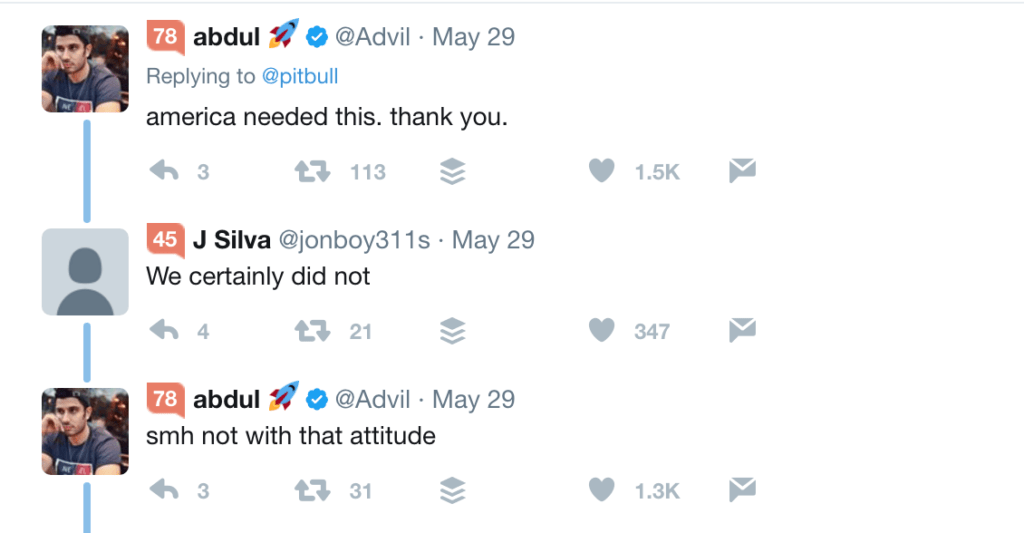Reply to "smh not with that attitude"

164,490
